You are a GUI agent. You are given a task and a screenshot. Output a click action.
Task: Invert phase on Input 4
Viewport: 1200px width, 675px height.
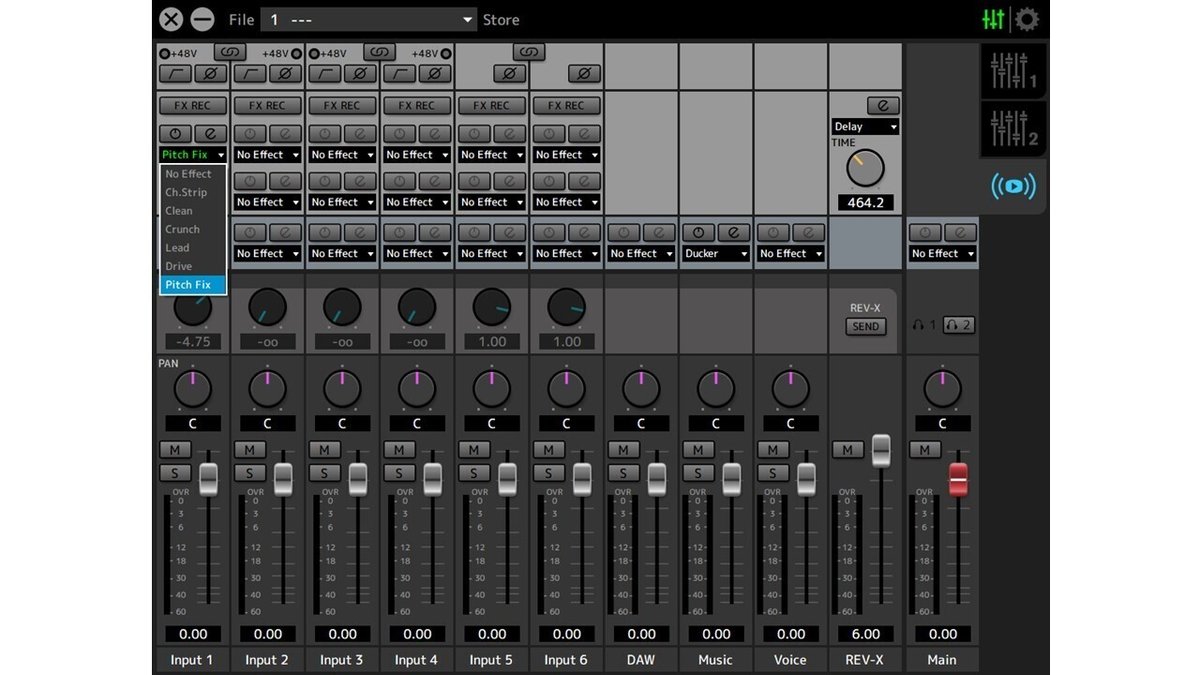(x=436, y=74)
